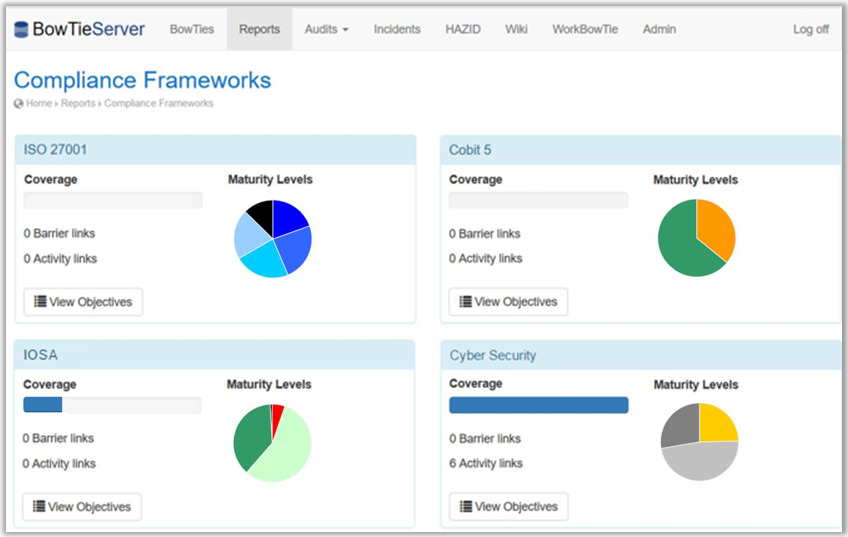848x537 pixels.
Task: Click the Cobit 5 maturity pie chart
Action: coord(696,238)
